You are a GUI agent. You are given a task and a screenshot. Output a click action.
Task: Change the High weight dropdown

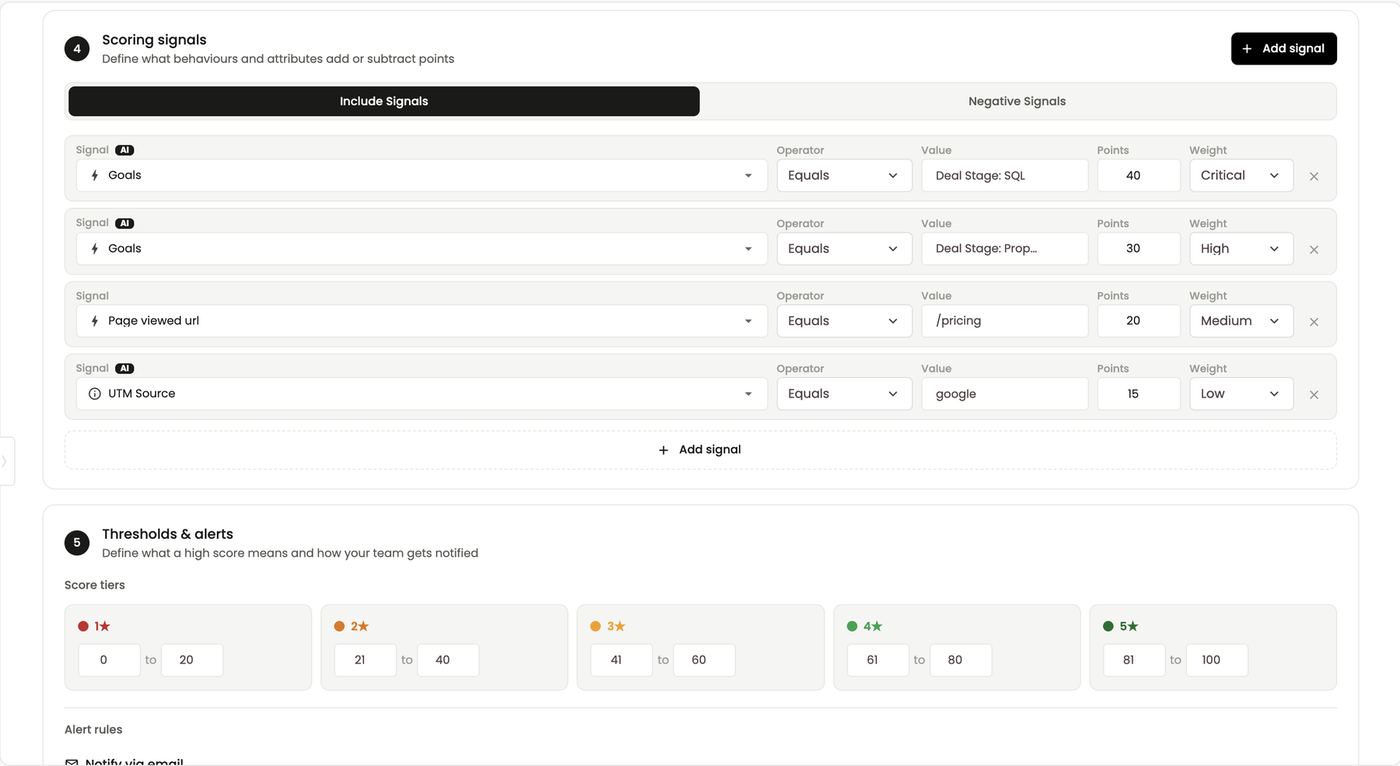(x=1241, y=248)
